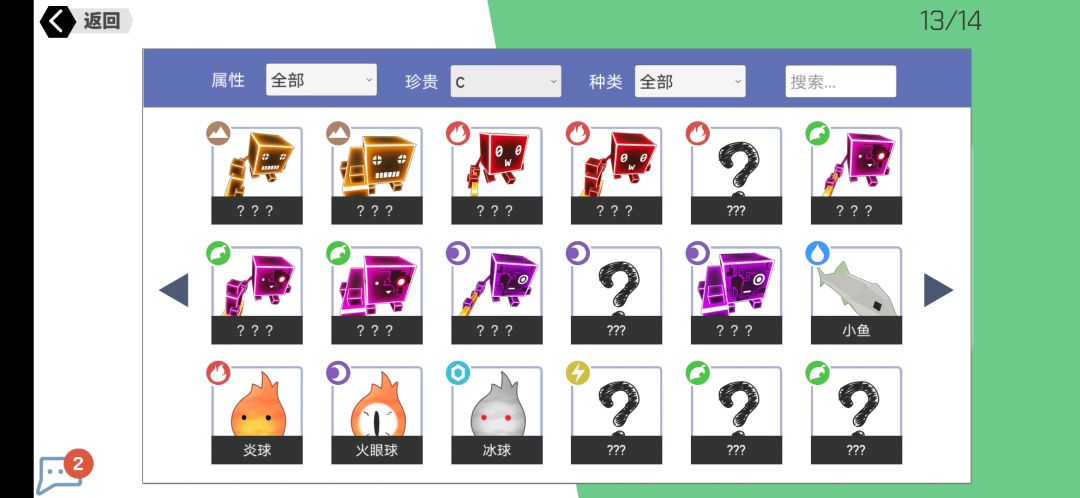
Task: Open the 火眼球 creature card
Action: [x=377, y=415]
